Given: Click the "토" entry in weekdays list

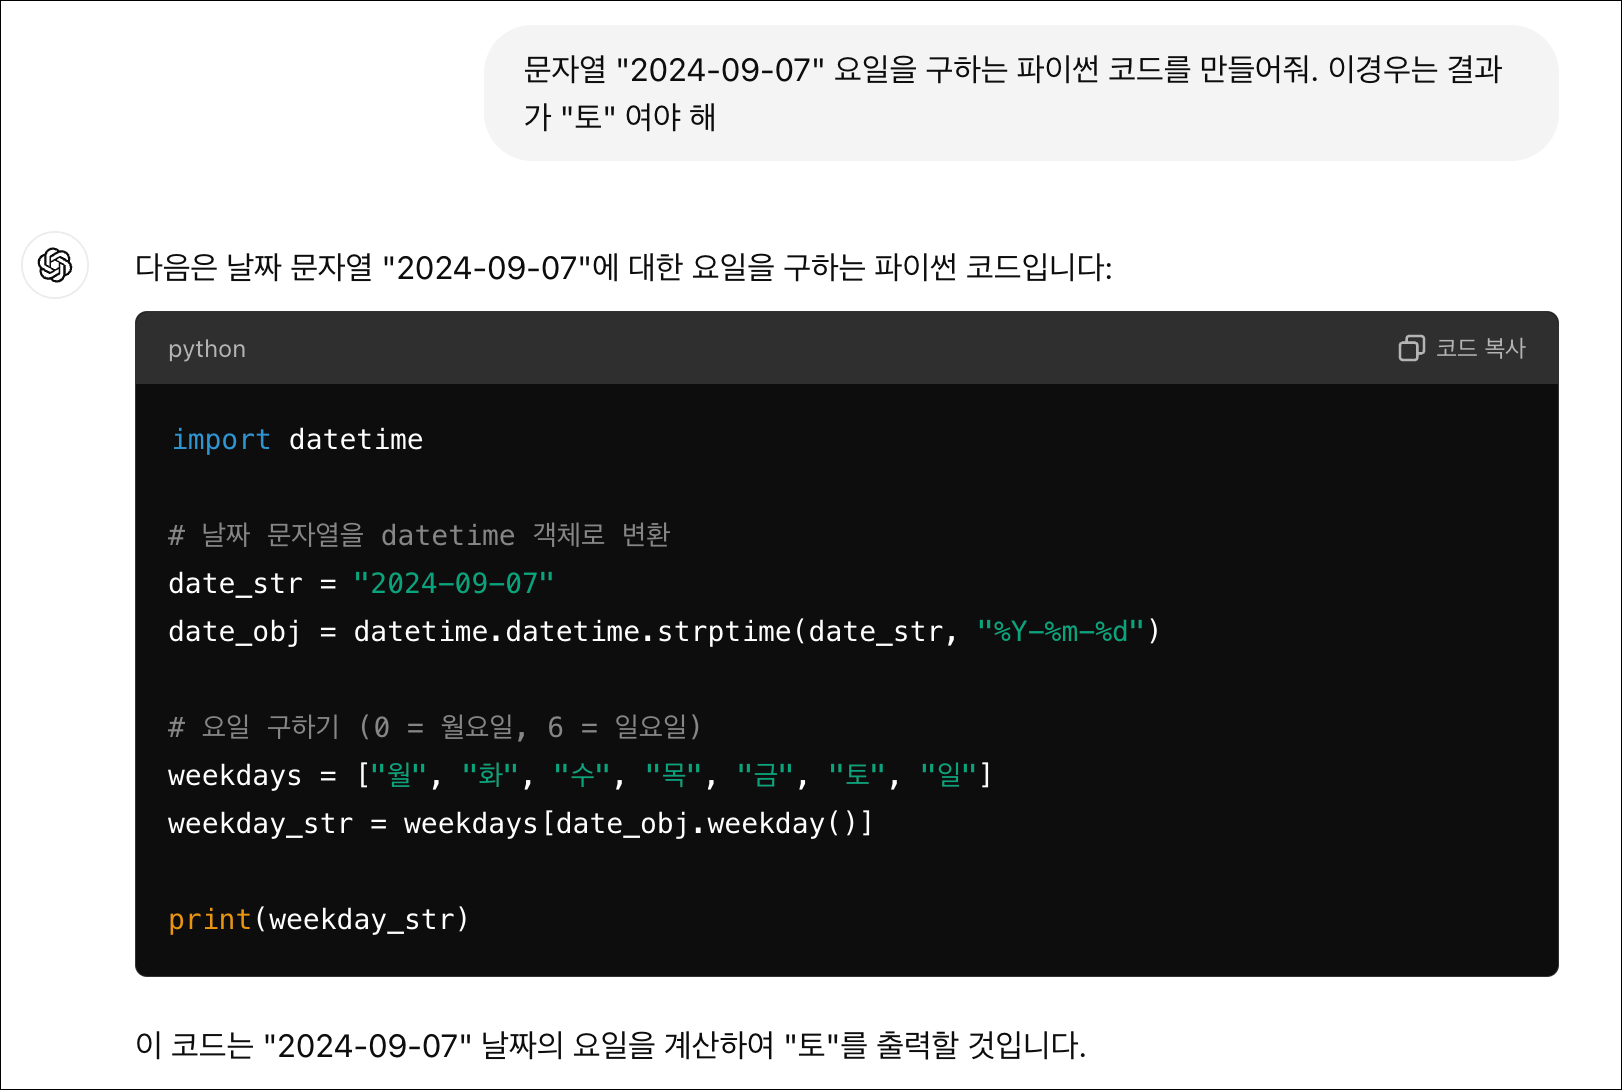Looking at the screenshot, I should pyautogui.click(x=855, y=775).
